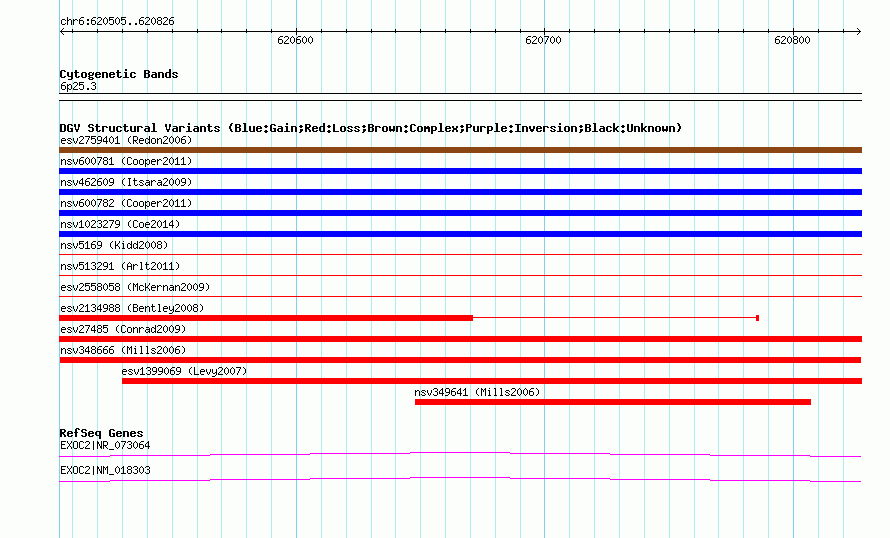Select the blue nsv600782 gain bar
Viewport: 890px width, 538px height.
point(460,213)
